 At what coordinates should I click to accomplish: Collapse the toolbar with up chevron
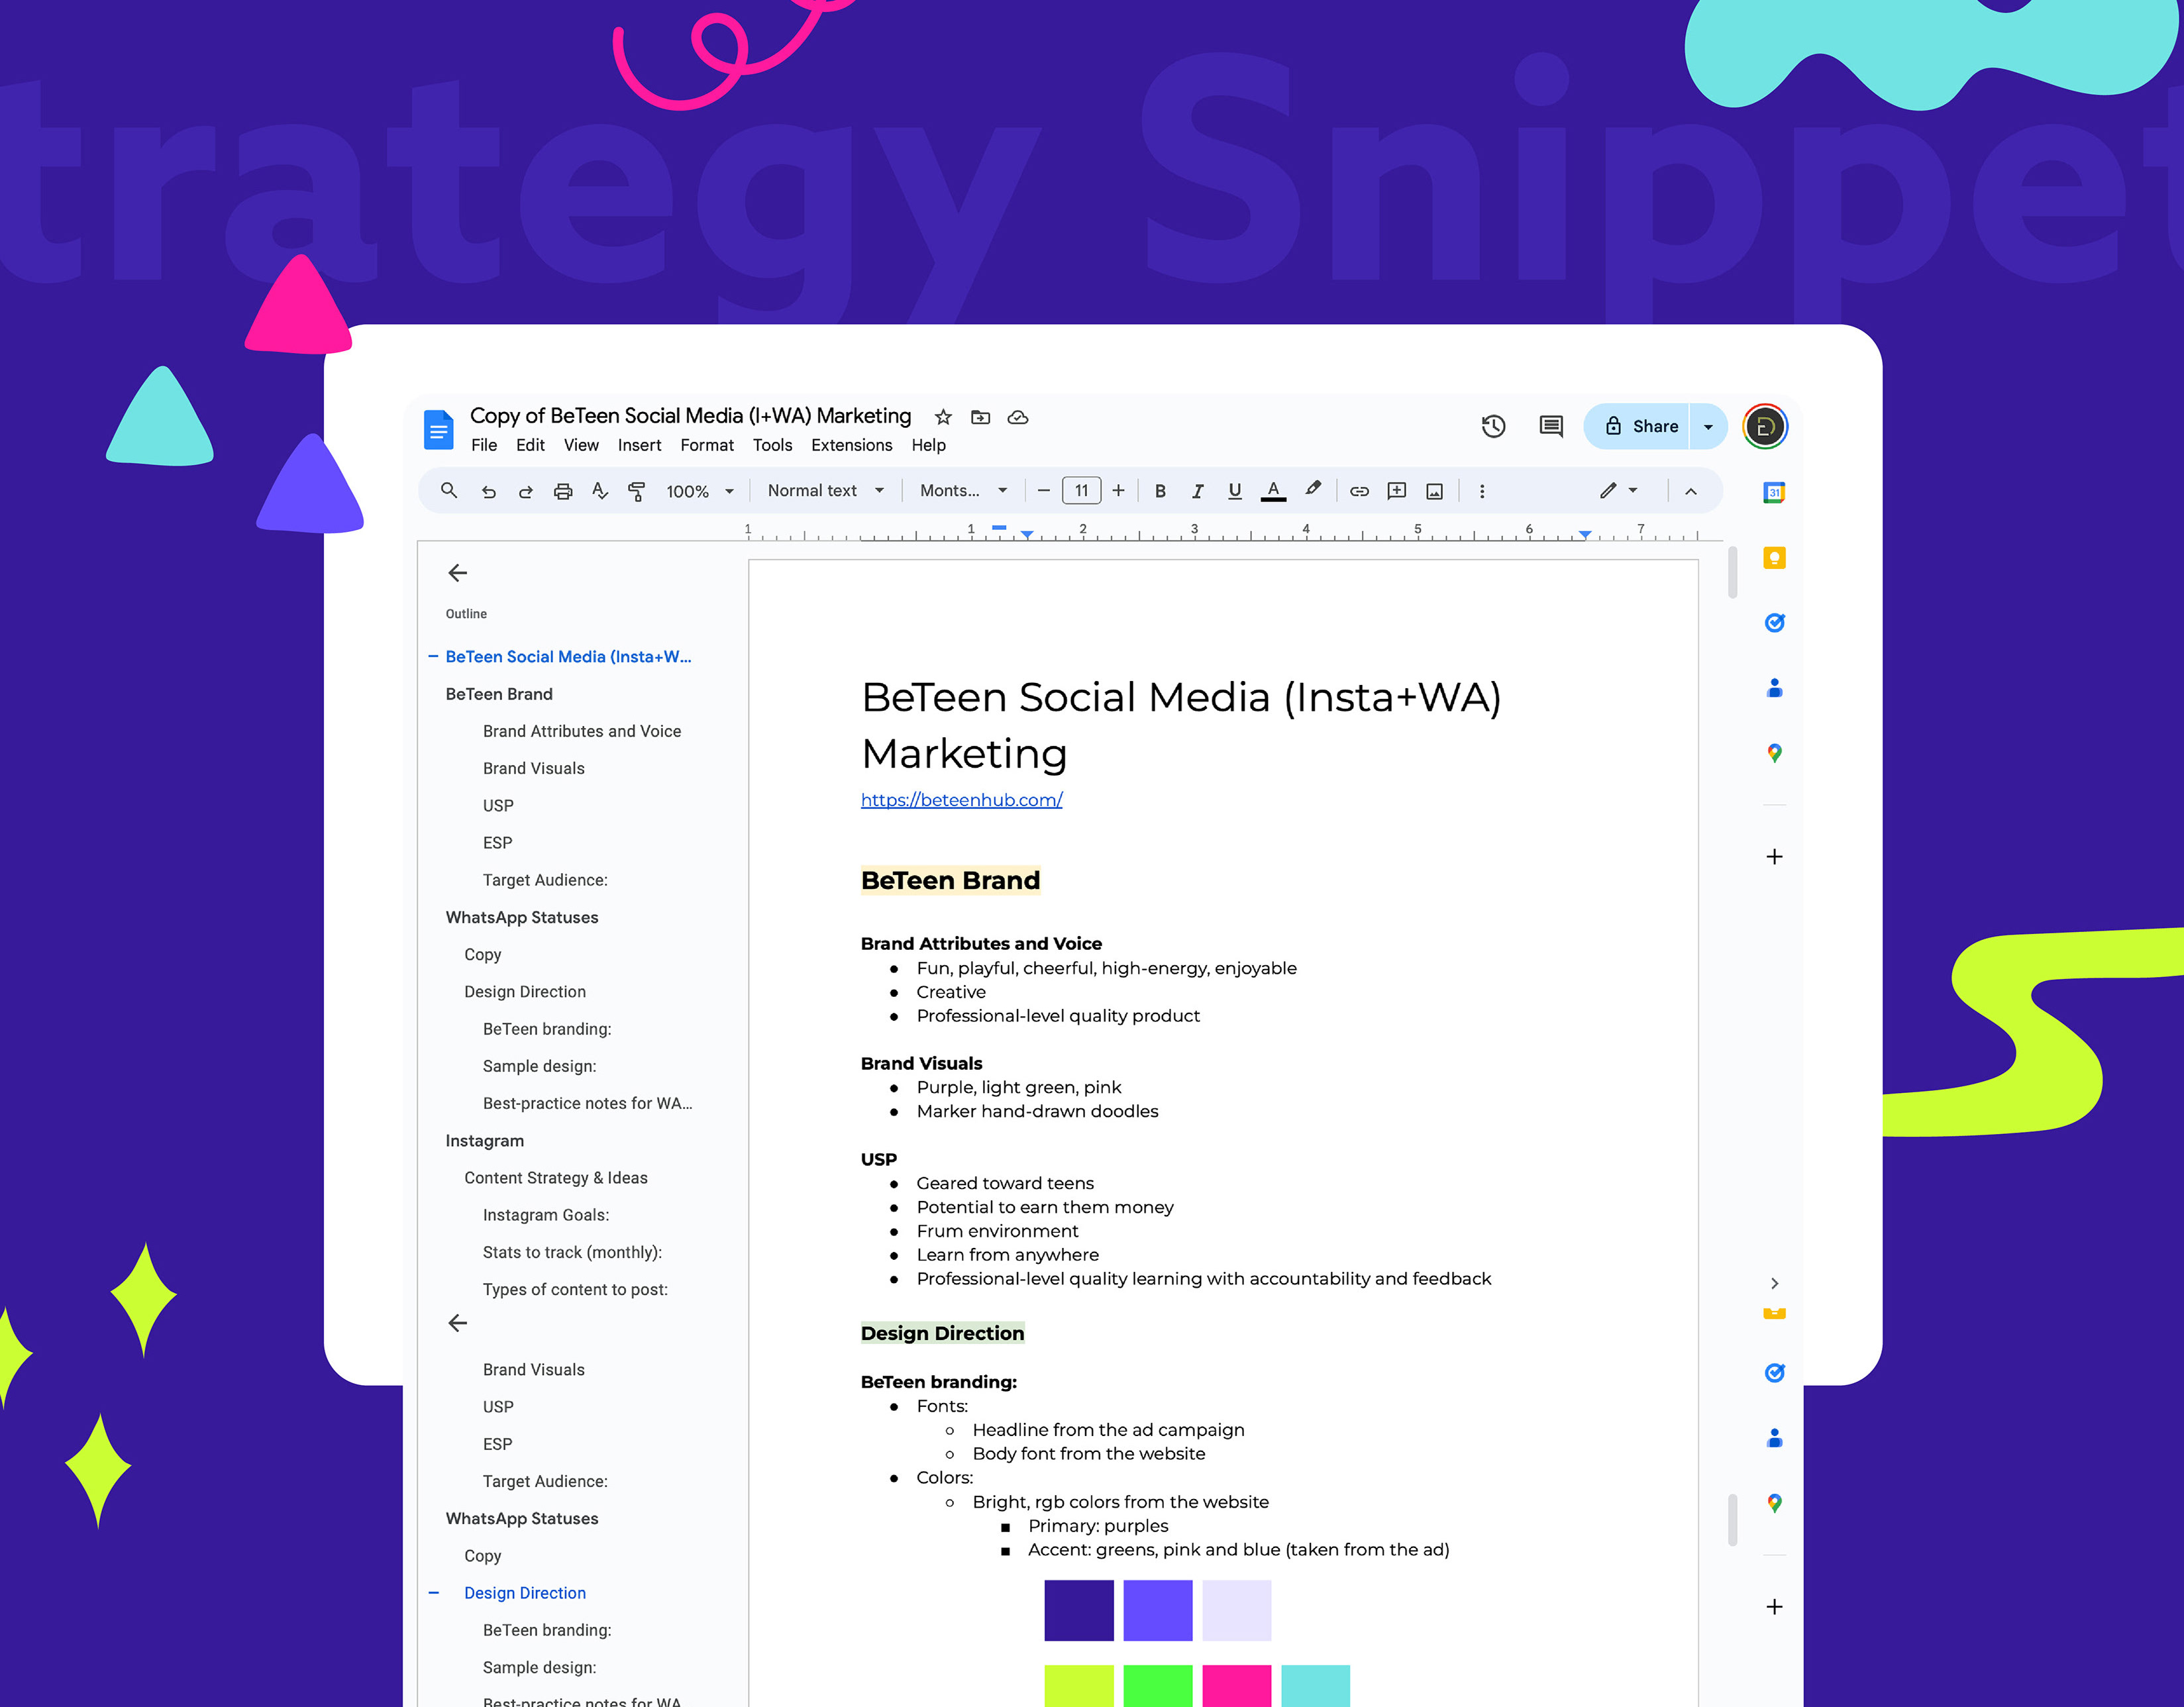[x=1690, y=491]
